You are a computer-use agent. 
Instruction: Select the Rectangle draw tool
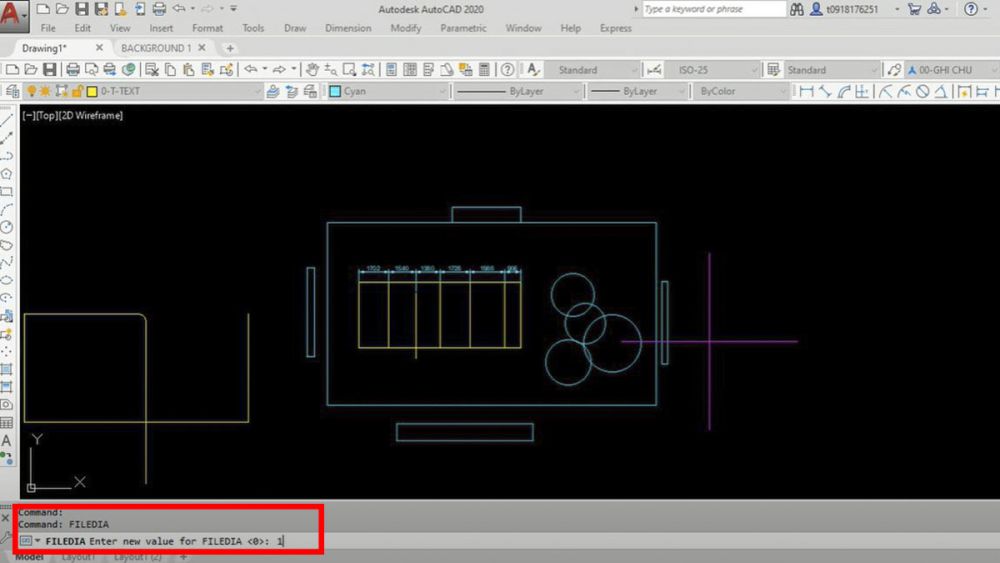(x=6, y=191)
